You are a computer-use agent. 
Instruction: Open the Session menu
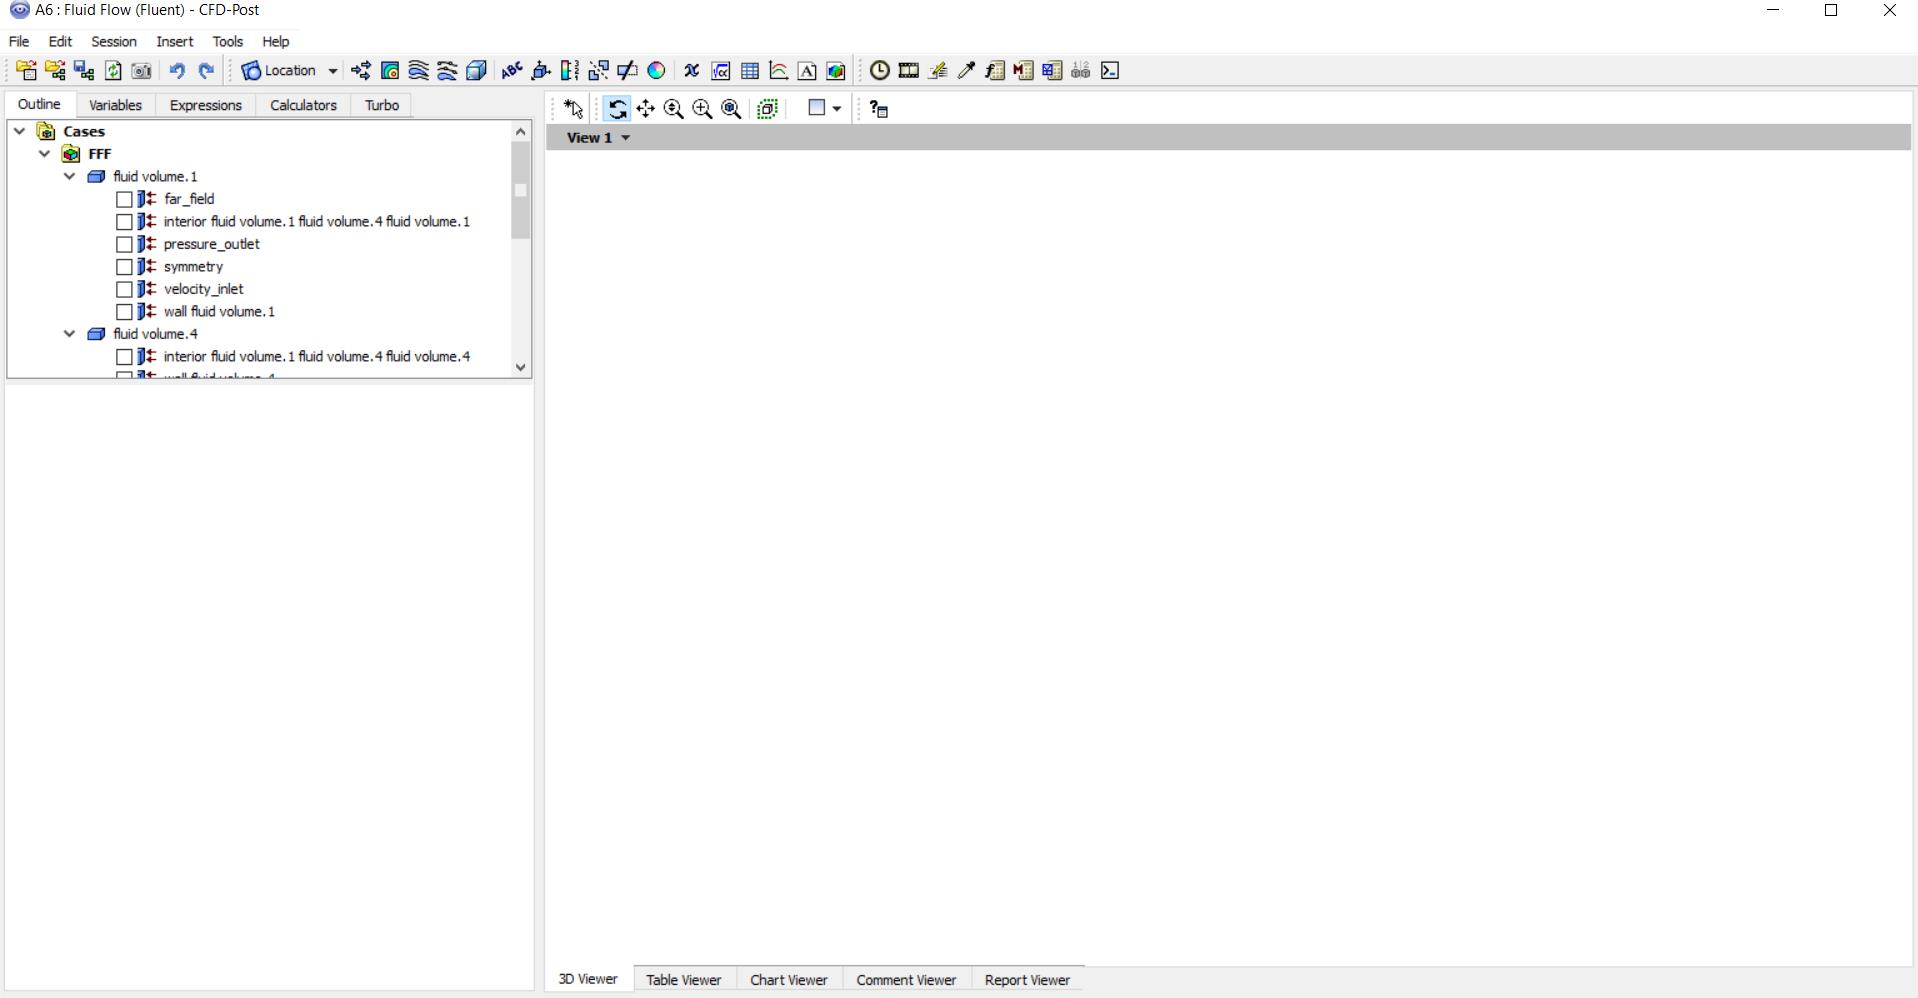click(113, 41)
